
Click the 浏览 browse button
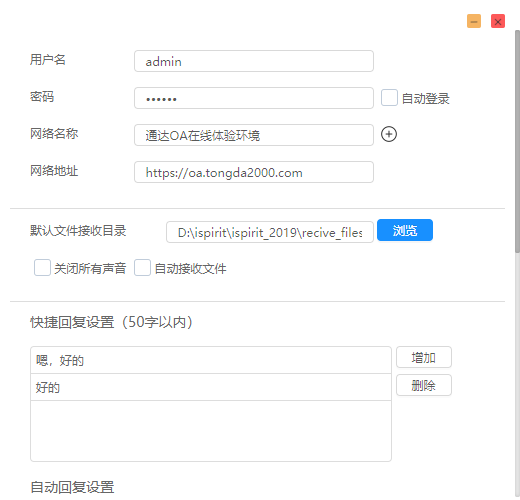click(405, 230)
